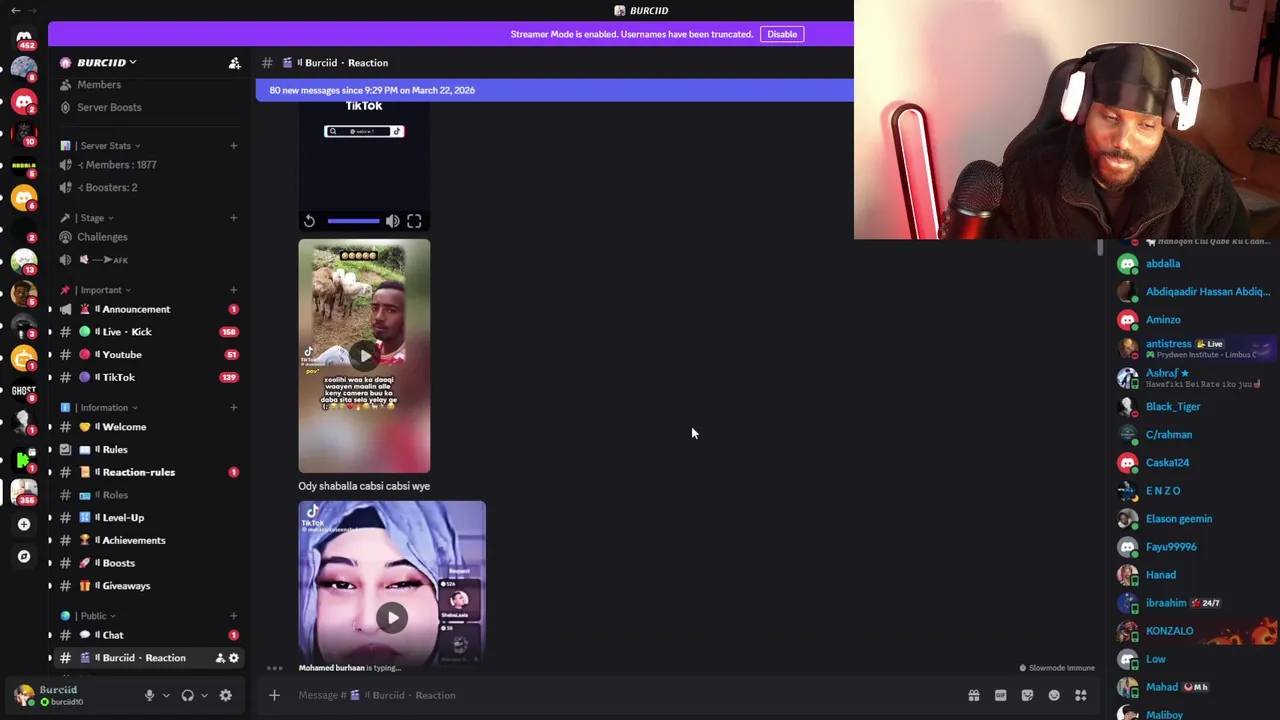The width and height of the screenshot is (1280, 720).
Task: Join the AFK voice channel
Action: 148,260
